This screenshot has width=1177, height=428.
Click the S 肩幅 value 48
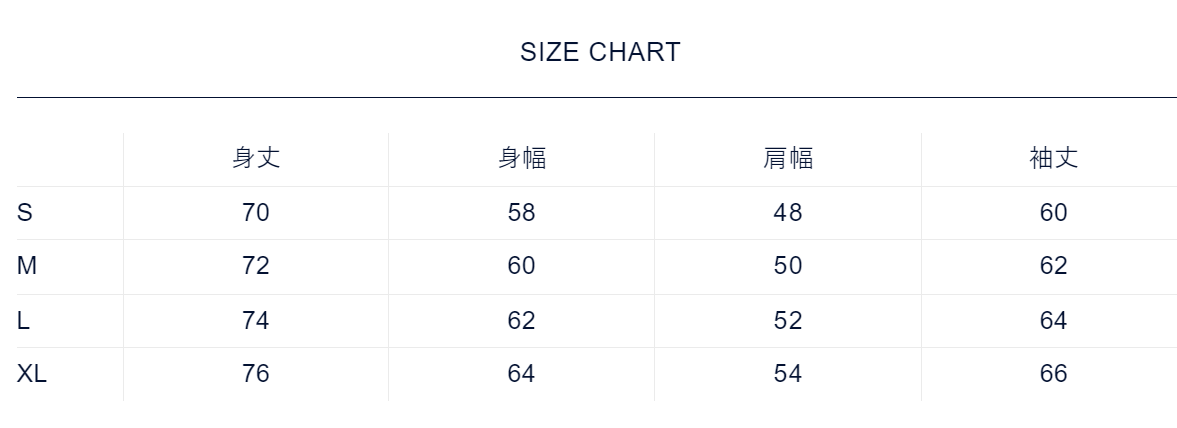pos(788,213)
